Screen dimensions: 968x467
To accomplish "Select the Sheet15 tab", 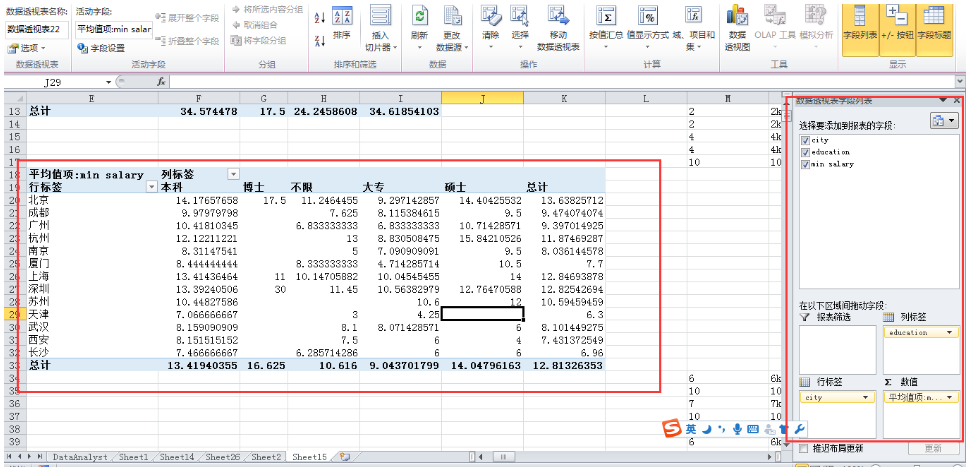I will tap(309, 457).
